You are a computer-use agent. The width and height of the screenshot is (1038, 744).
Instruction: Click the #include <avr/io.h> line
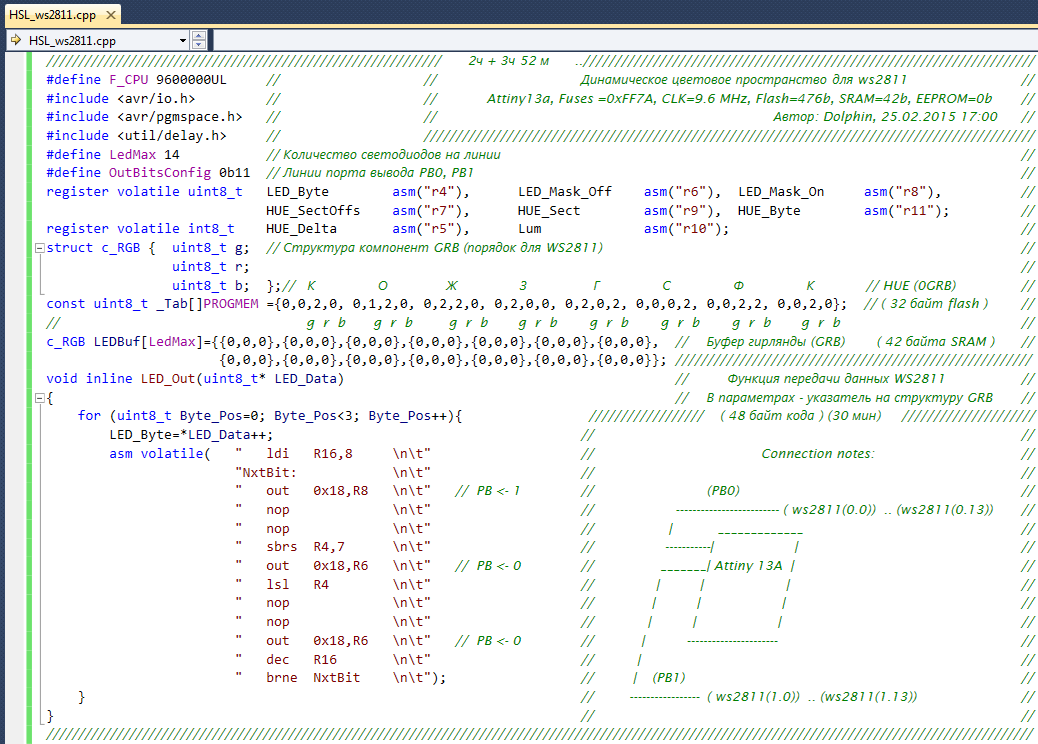click(120, 99)
